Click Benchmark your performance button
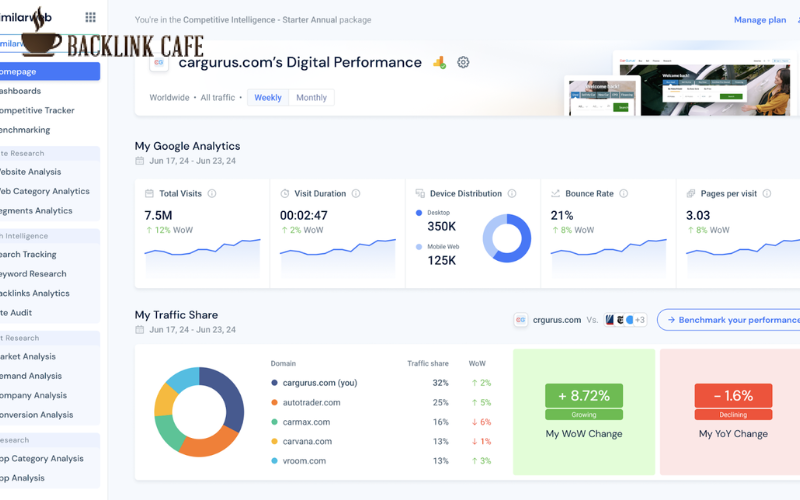The width and height of the screenshot is (800, 500). [730, 320]
